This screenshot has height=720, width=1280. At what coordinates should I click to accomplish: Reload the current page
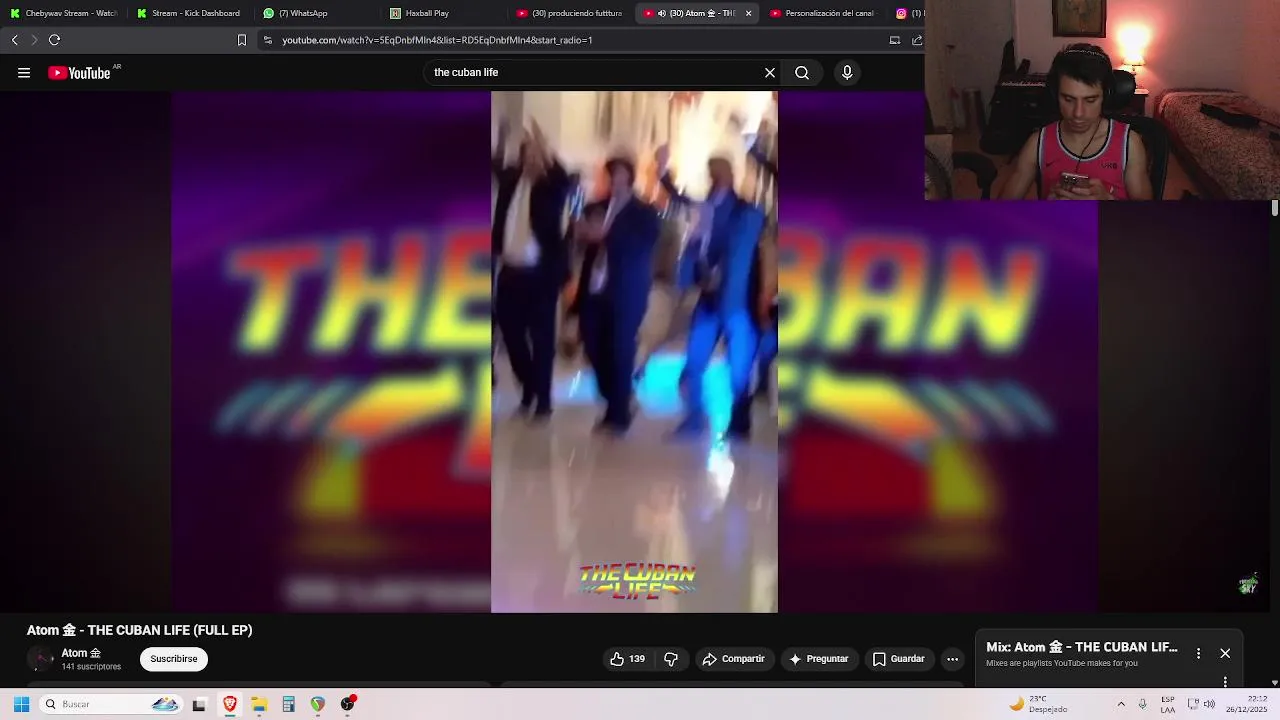[54, 40]
